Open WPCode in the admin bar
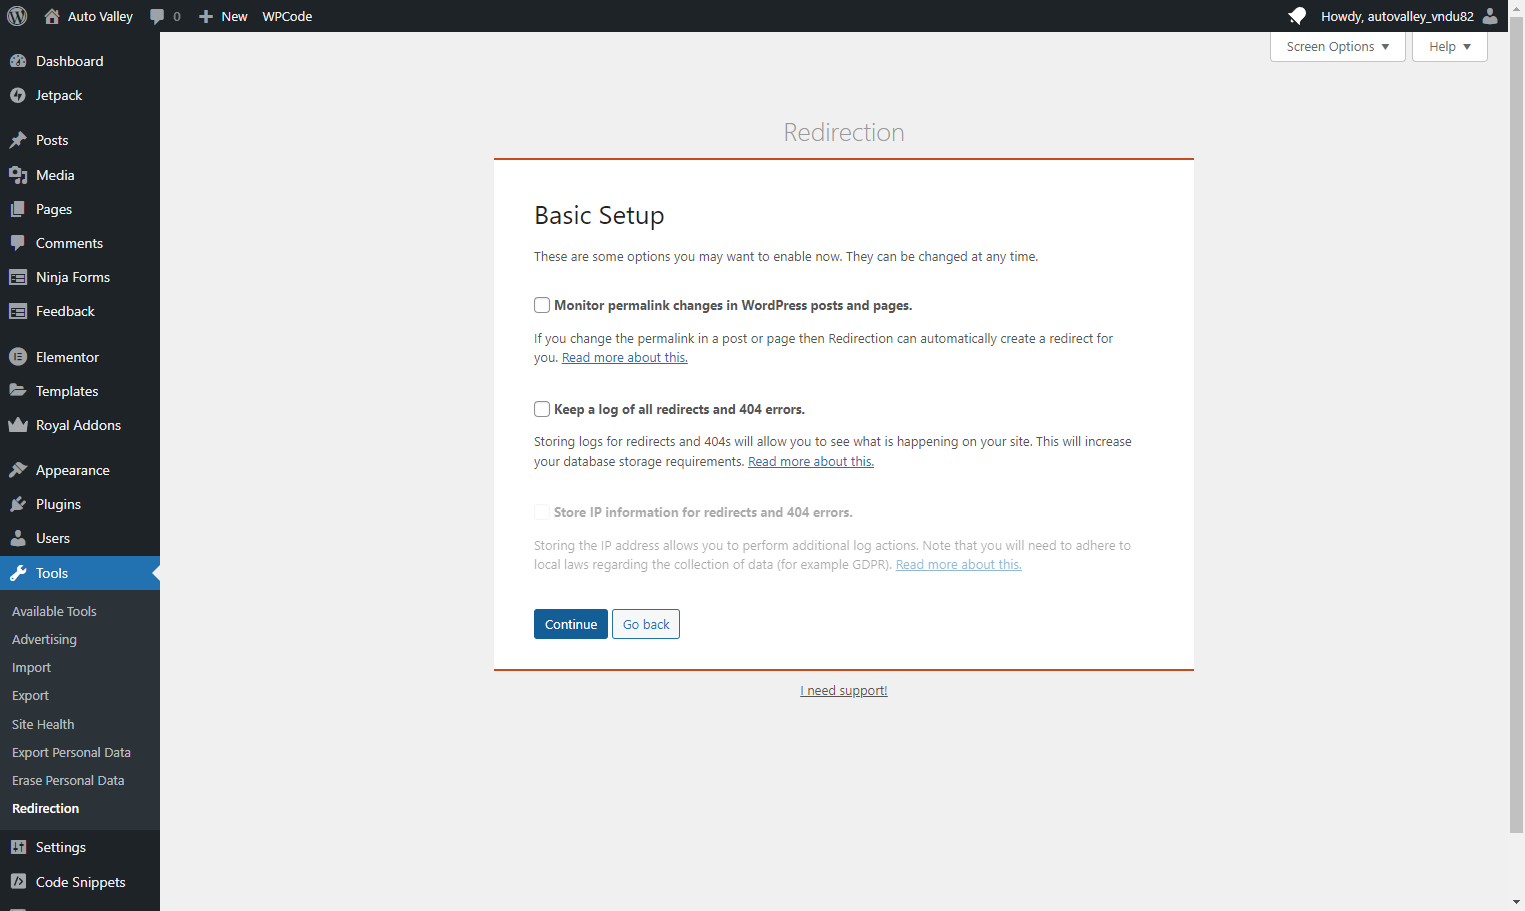 click(x=287, y=16)
